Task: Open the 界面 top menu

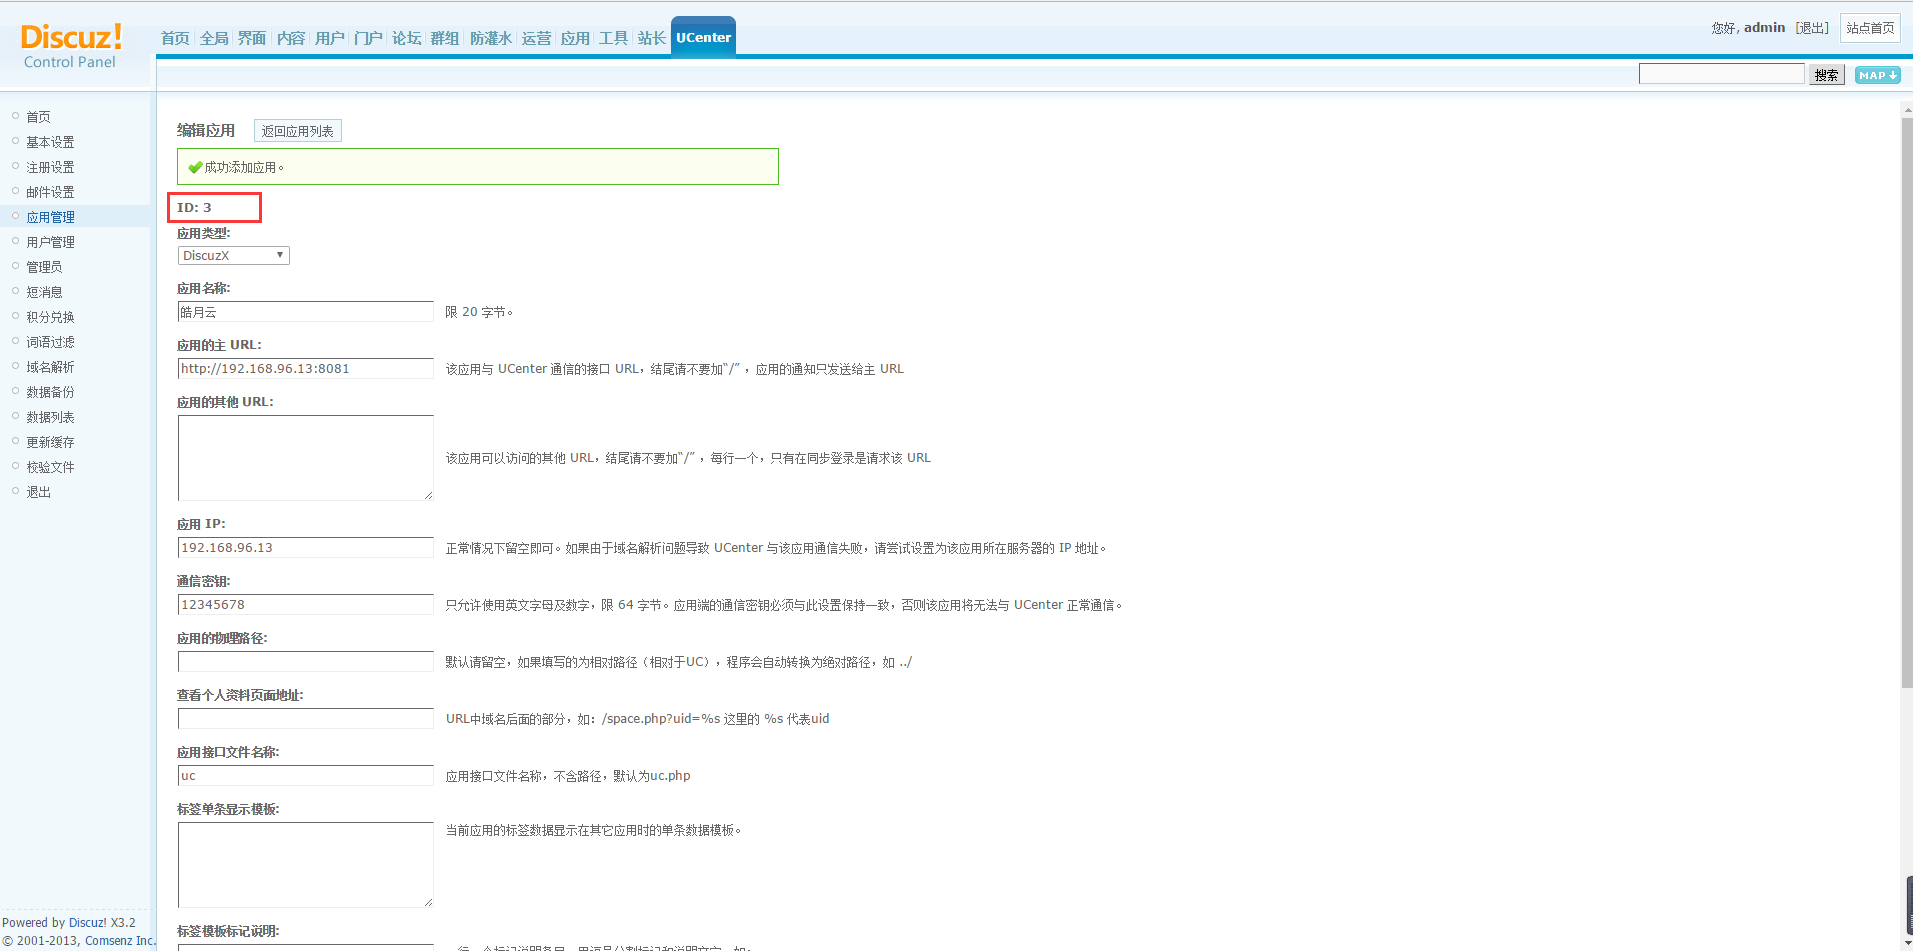Action: (x=252, y=38)
